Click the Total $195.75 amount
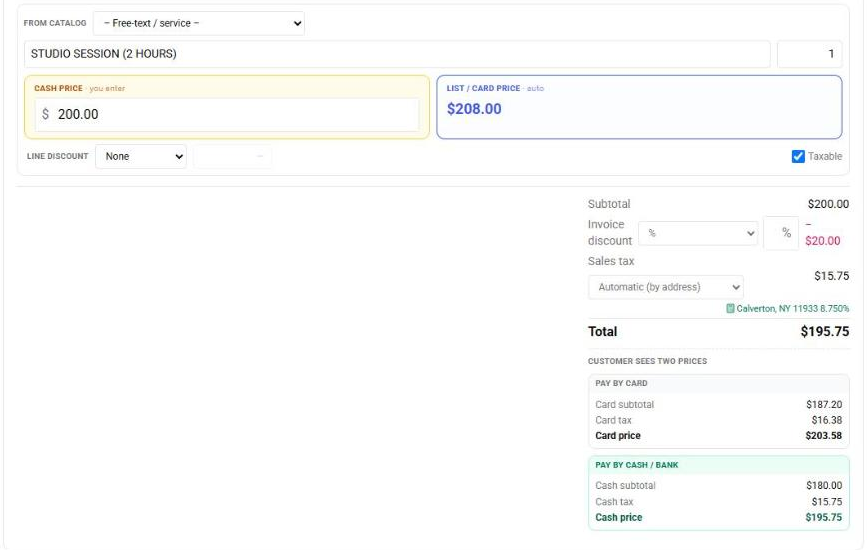The height and width of the screenshot is (550, 867). 824,331
